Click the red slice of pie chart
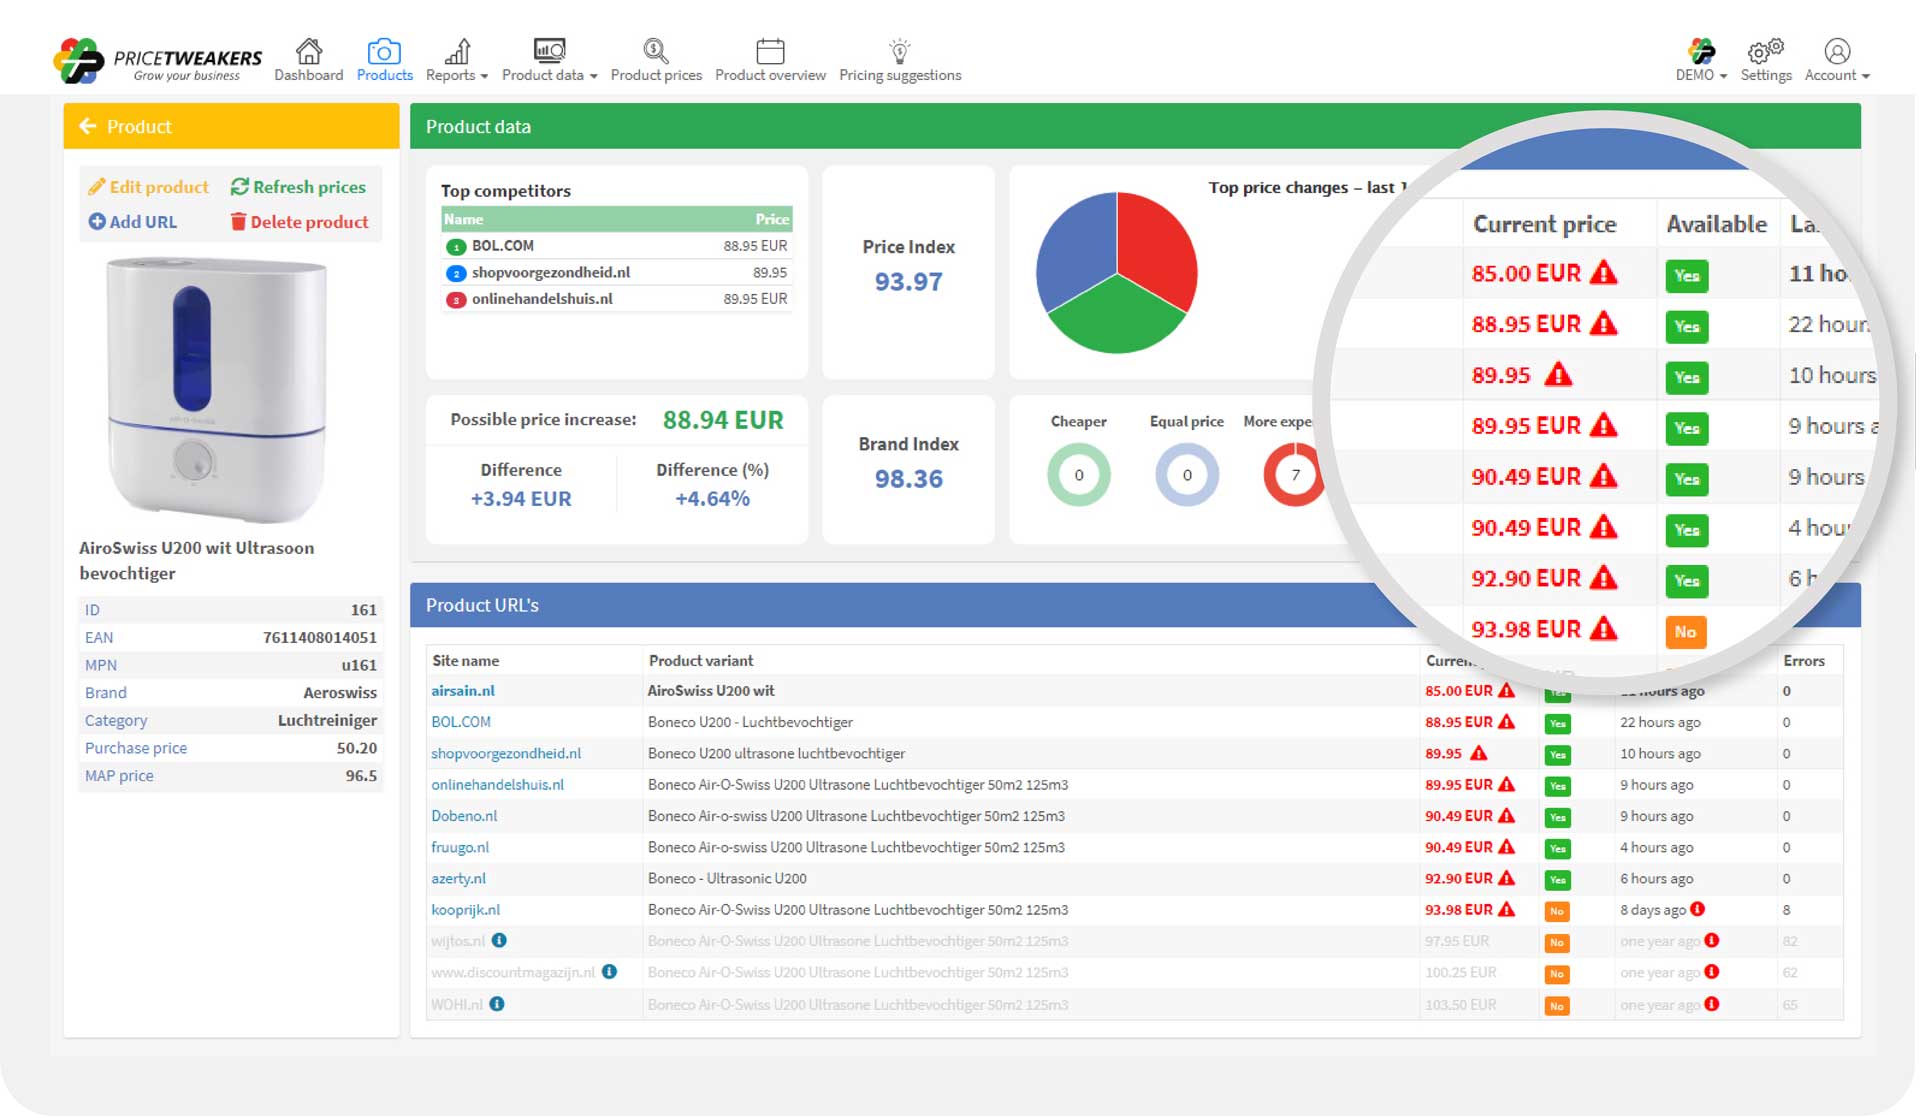 tap(1153, 245)
